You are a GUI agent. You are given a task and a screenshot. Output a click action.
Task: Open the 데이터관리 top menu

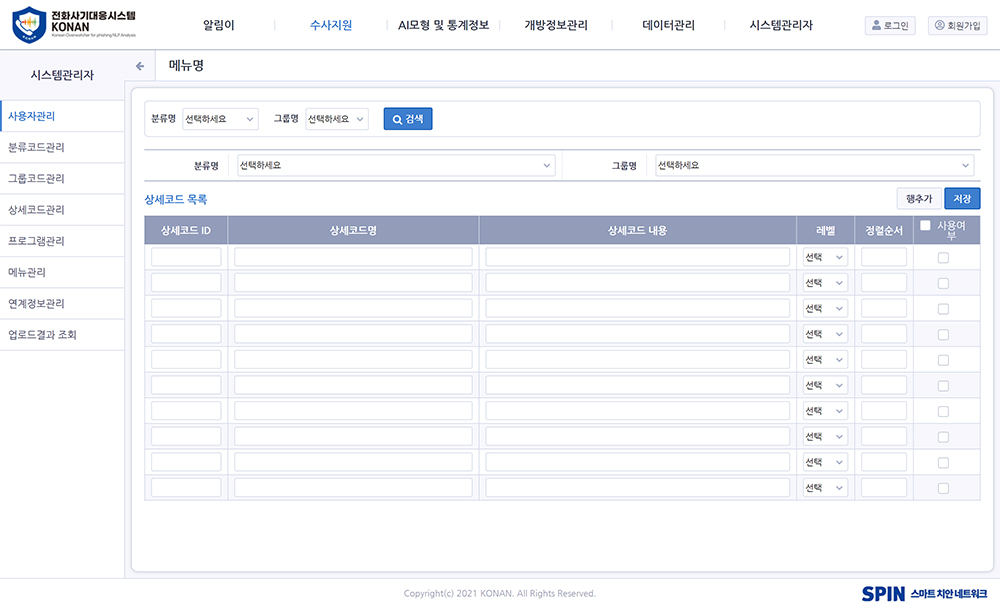tap(668, 26)
